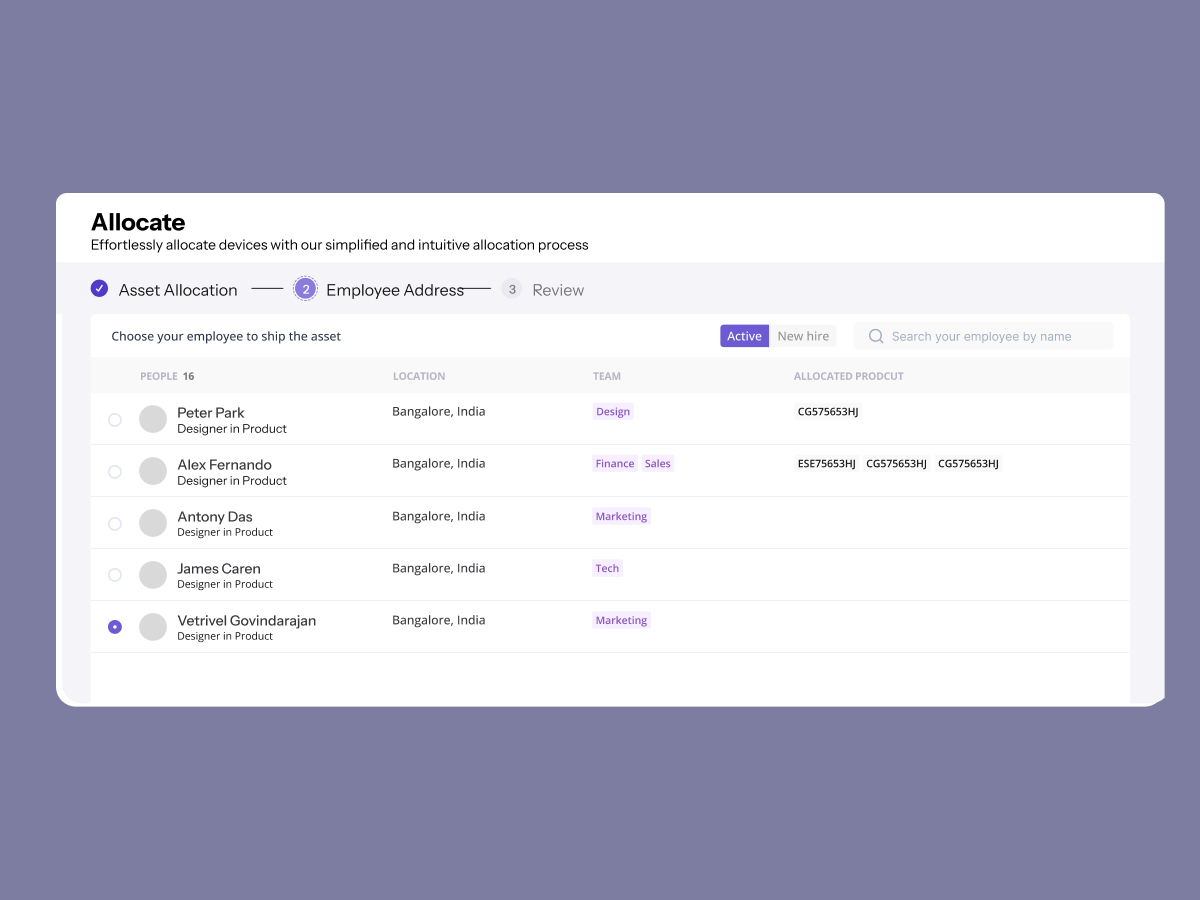Click the Tech team tag for James Caren

click(607, 568)
